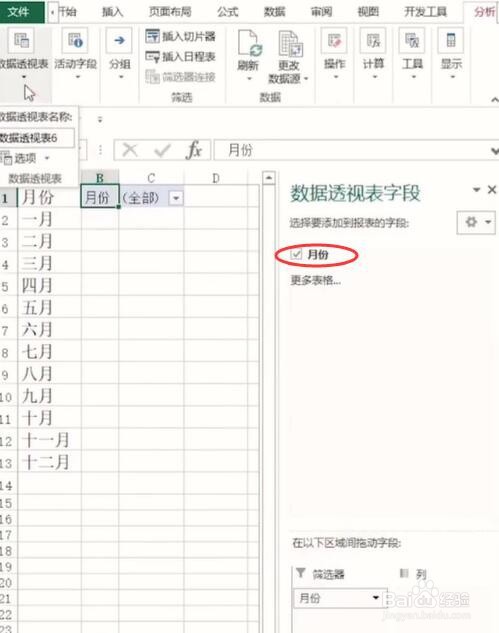Open the (全部) filter dropdown in C1
Image resolution: width=499 pixels, height=633 pixels.
pyautogui.click(x=176, y=198)
